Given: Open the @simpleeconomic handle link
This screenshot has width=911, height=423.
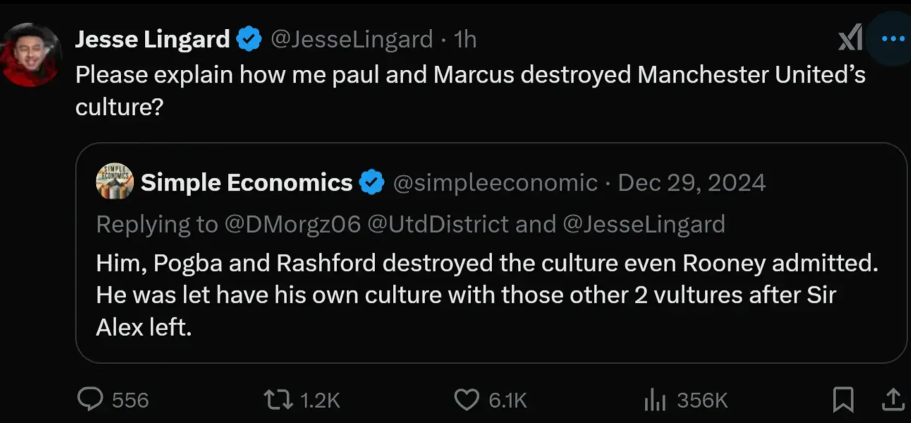Looking at the screenshot, I should (x=496, y=184).
